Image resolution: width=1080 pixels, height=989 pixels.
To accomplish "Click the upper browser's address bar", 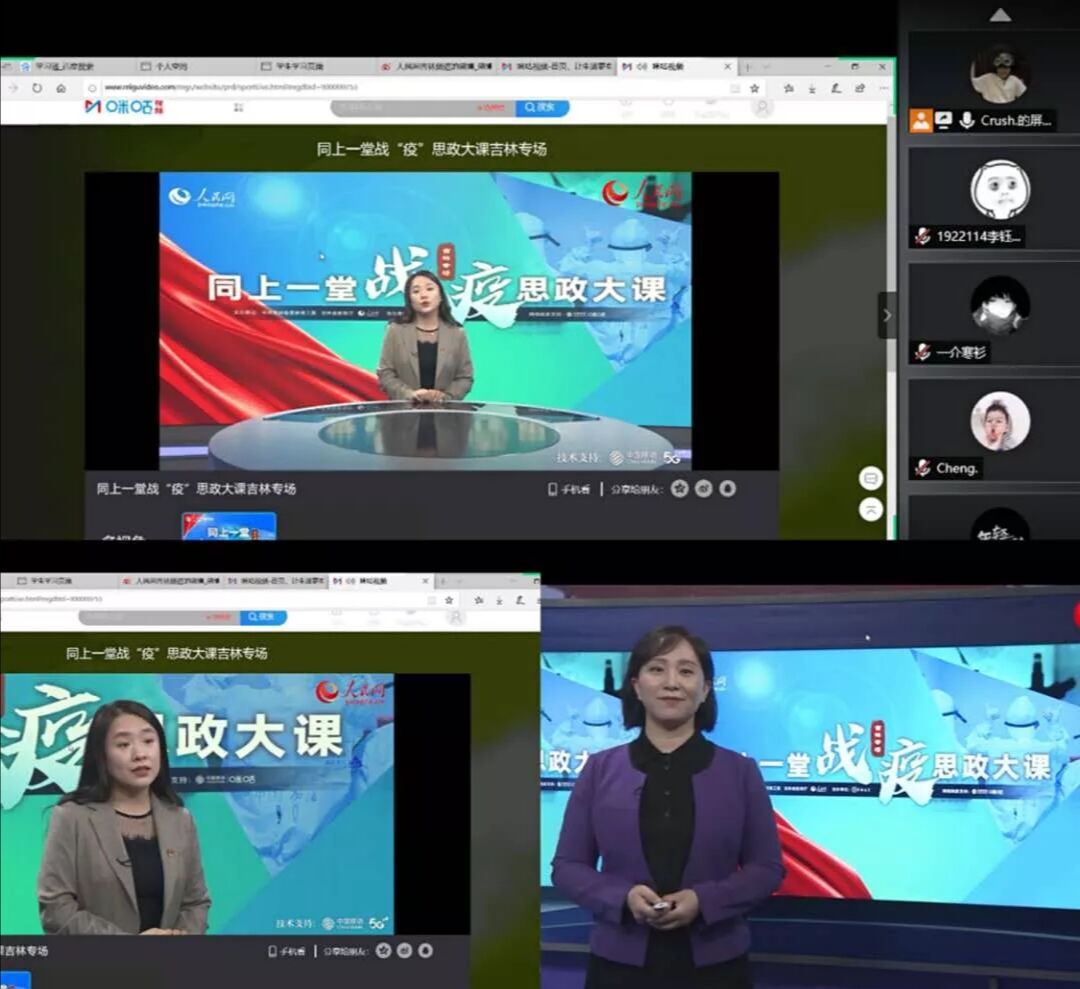I will (x=400, y=88).
